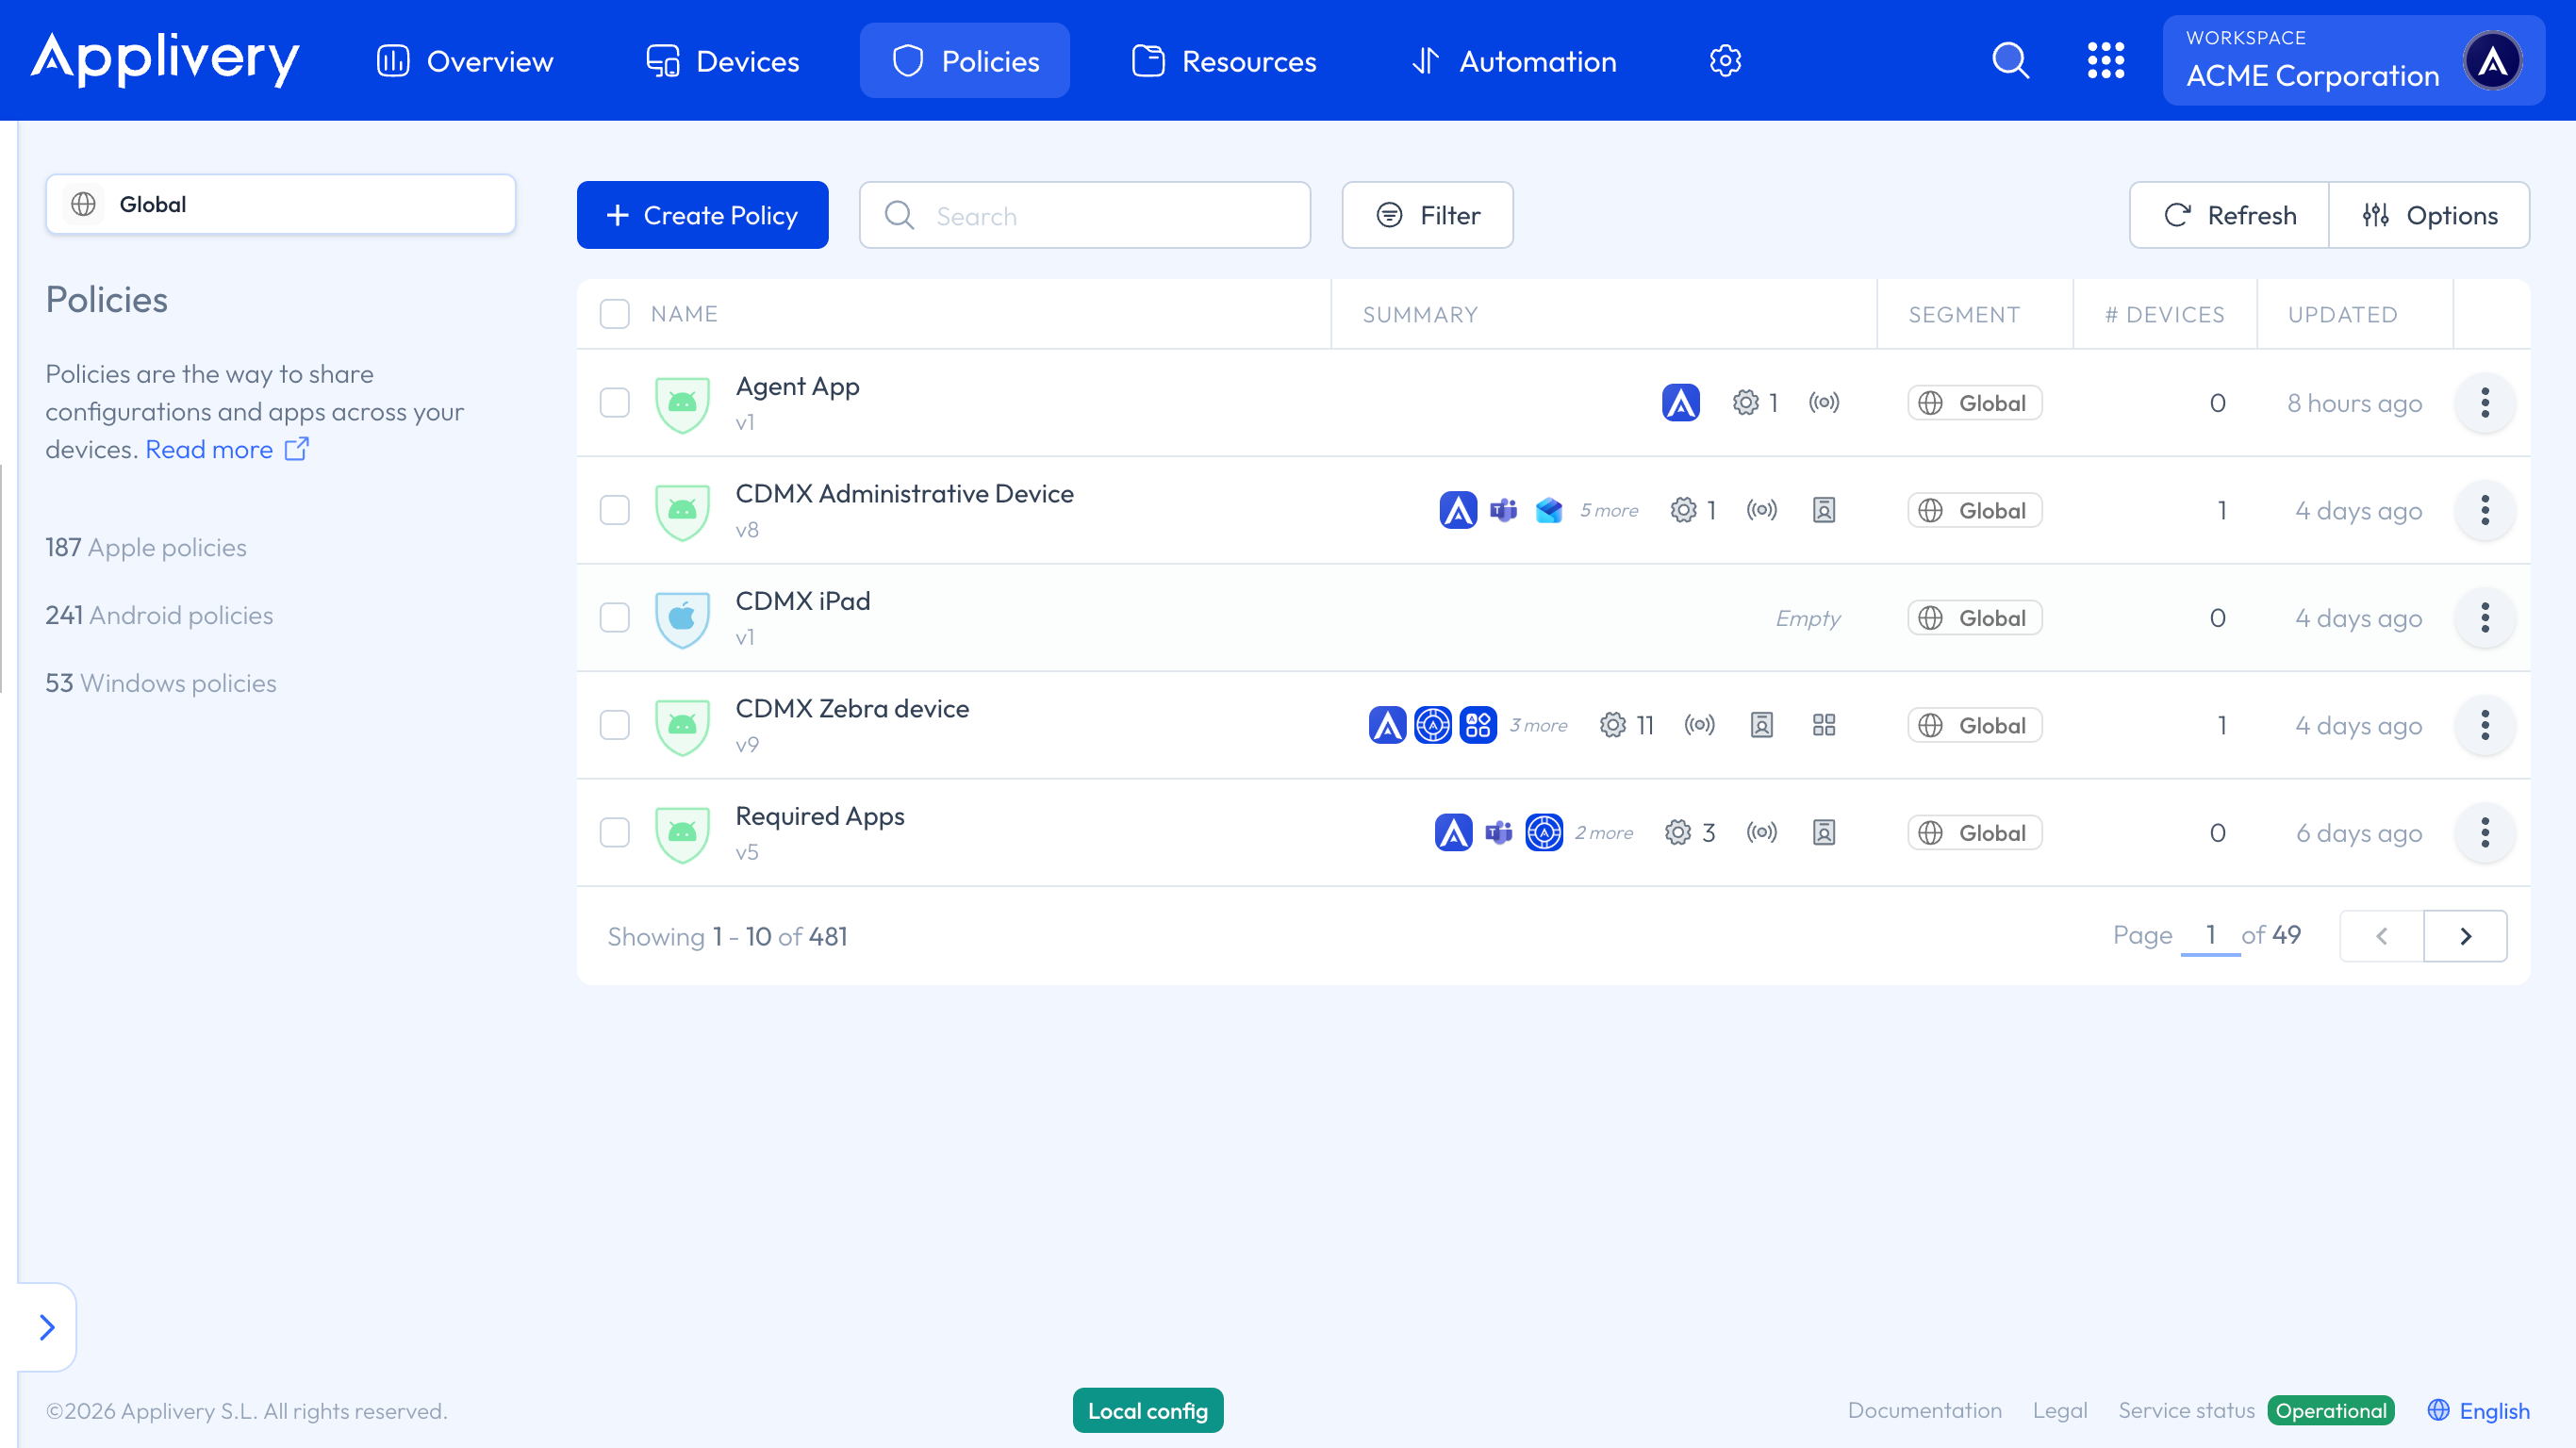Open the Global segment selector dropdown
The image size is (2576, 1448).
click(x=280, y=204)
